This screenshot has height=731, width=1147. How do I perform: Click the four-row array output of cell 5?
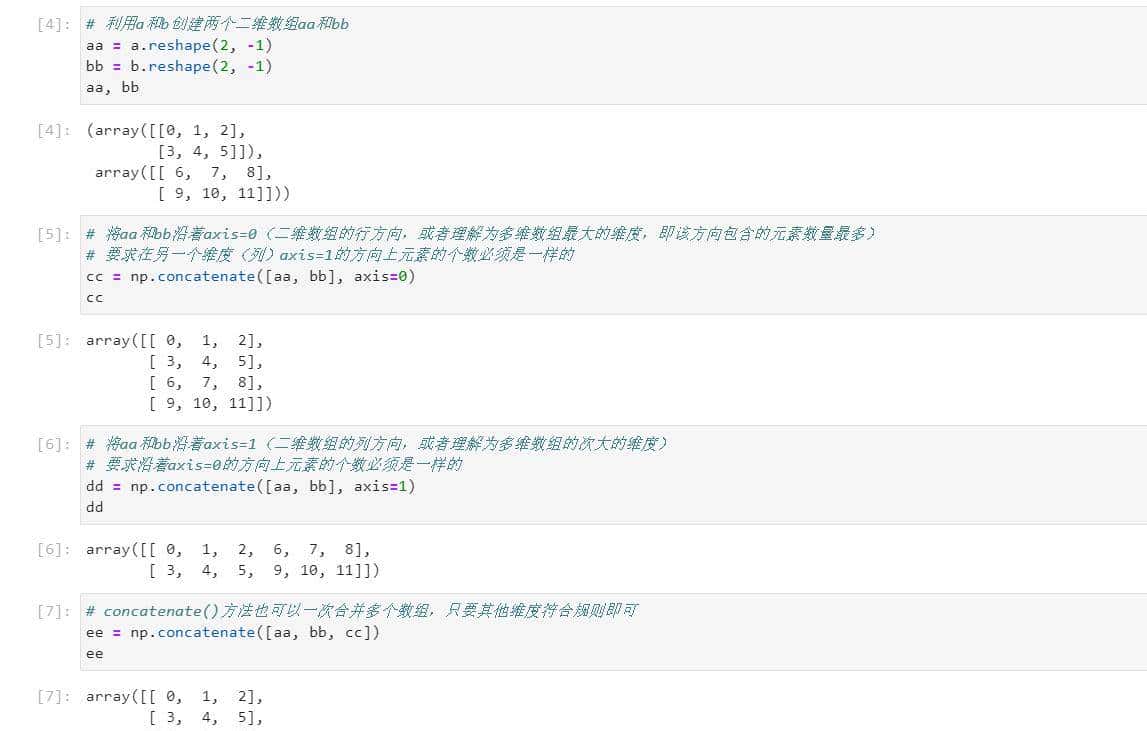click(x=200, y=372)
